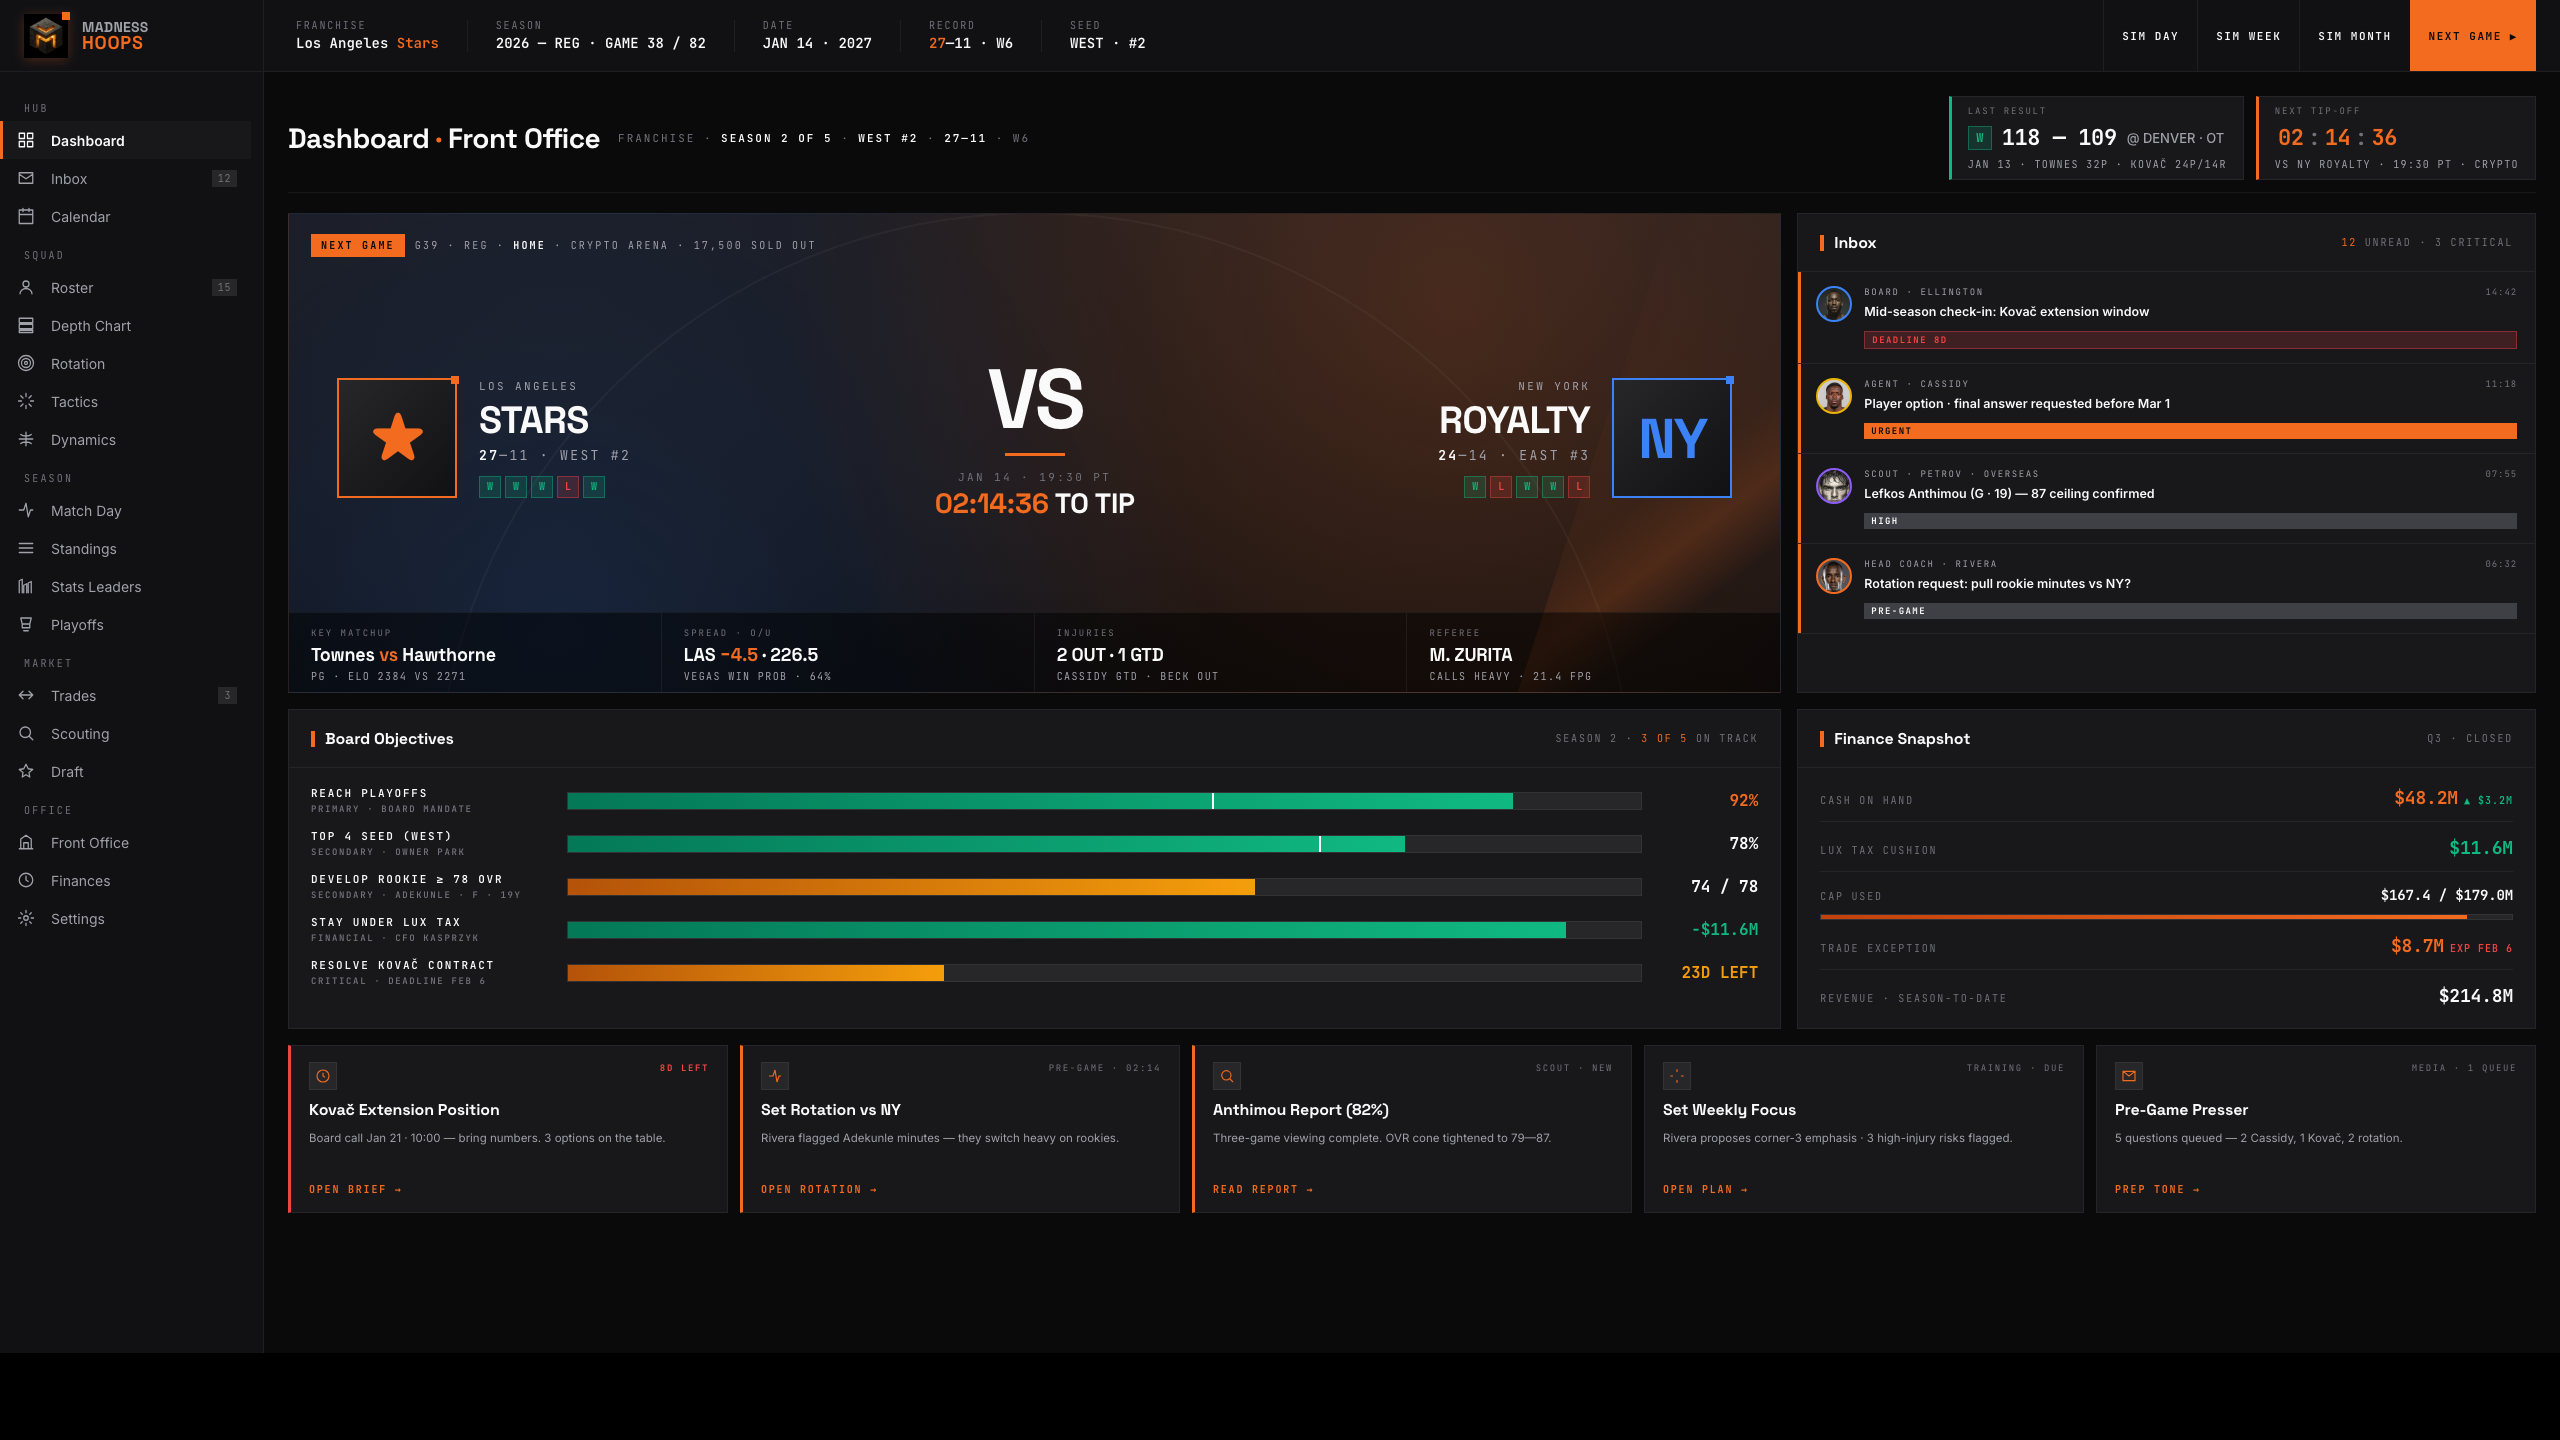Click the Roster person icon
Screen dimensions: 2560x1440
click(26, 287)
